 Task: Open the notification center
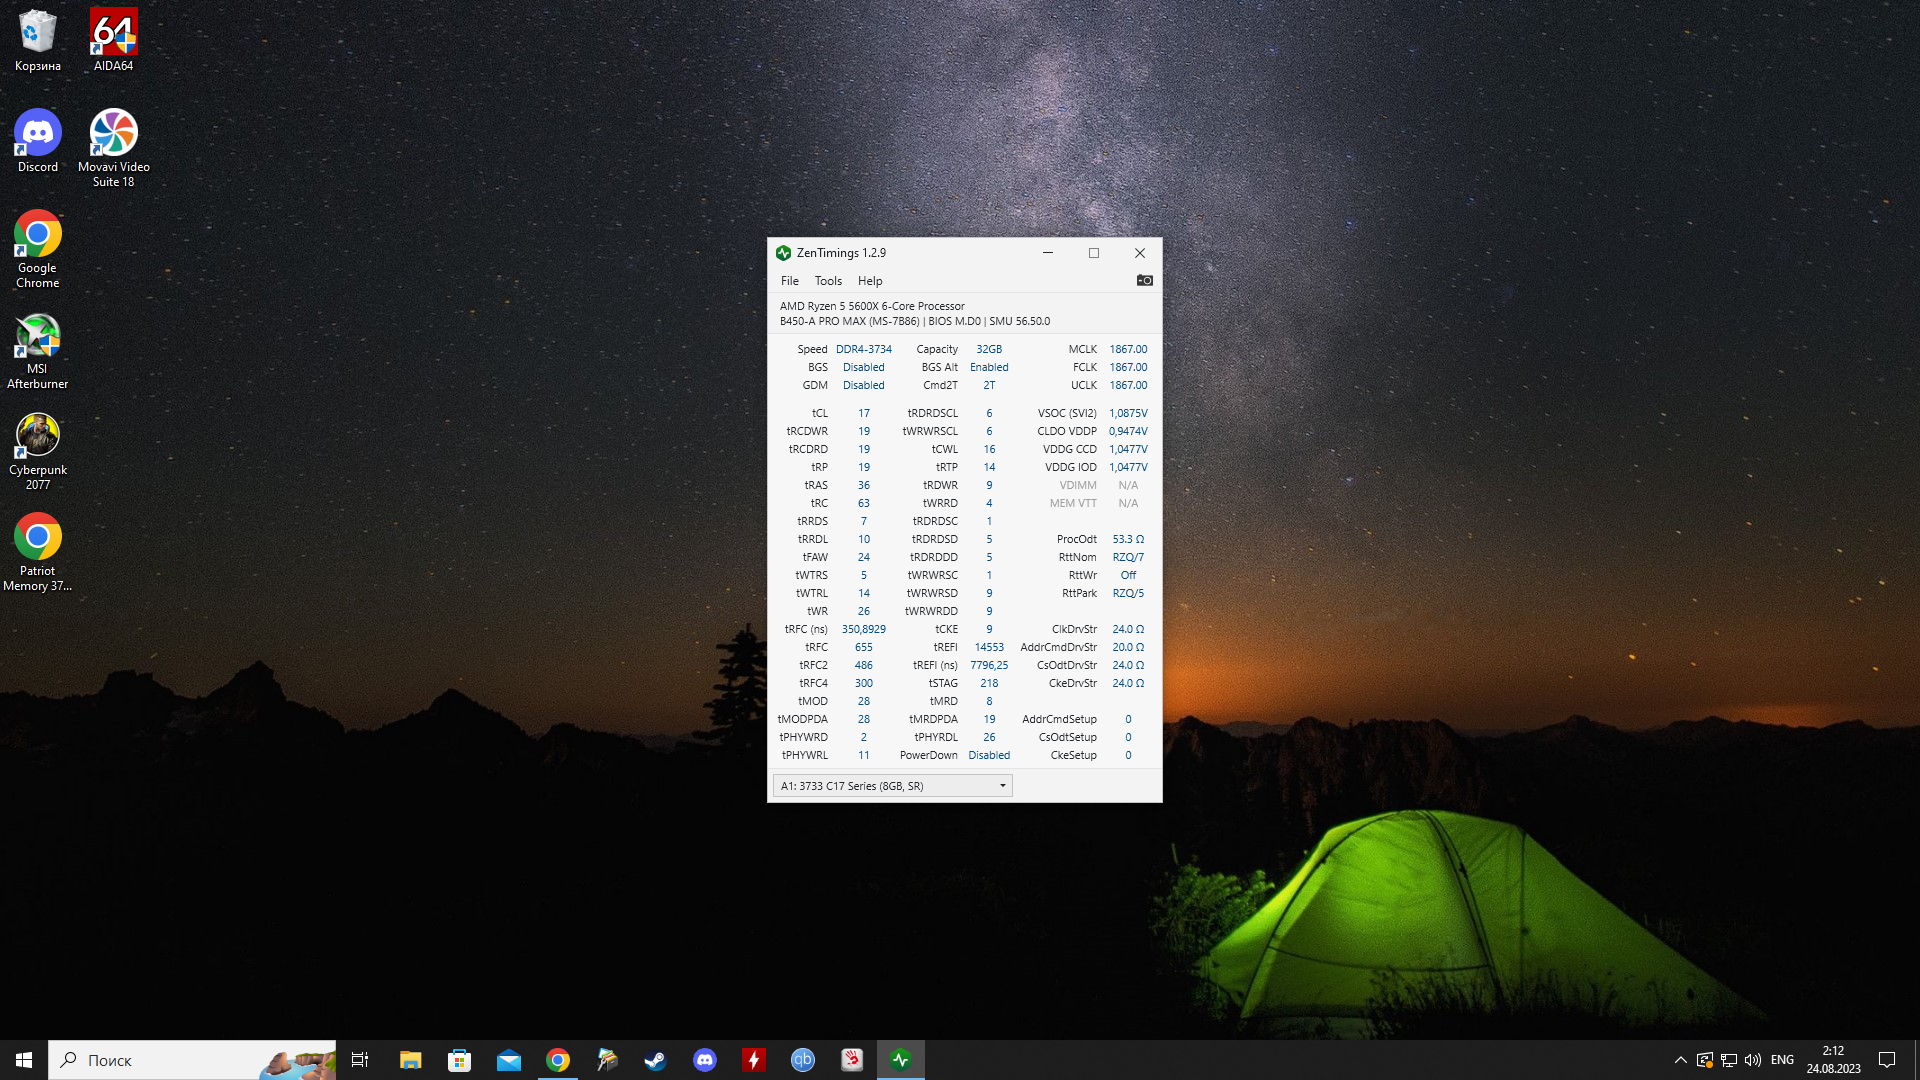[1887, 1060]
